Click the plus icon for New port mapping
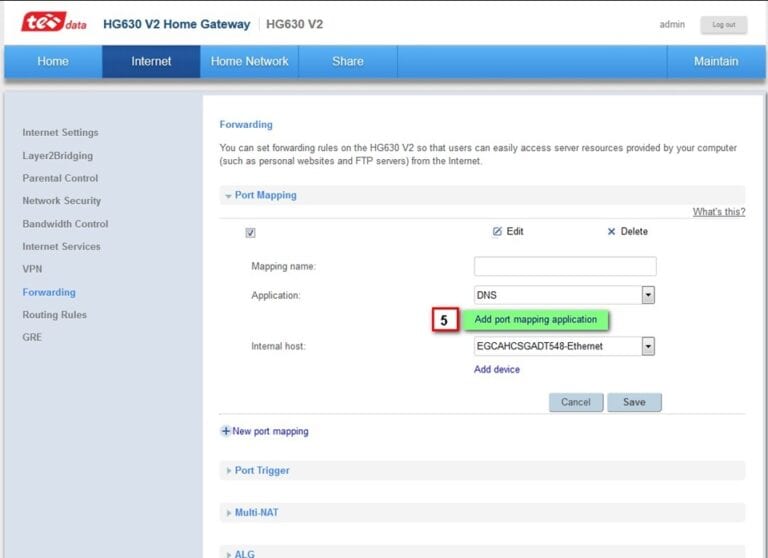The width and height of the screenshot is (768, 558). [x=226, y=431]
